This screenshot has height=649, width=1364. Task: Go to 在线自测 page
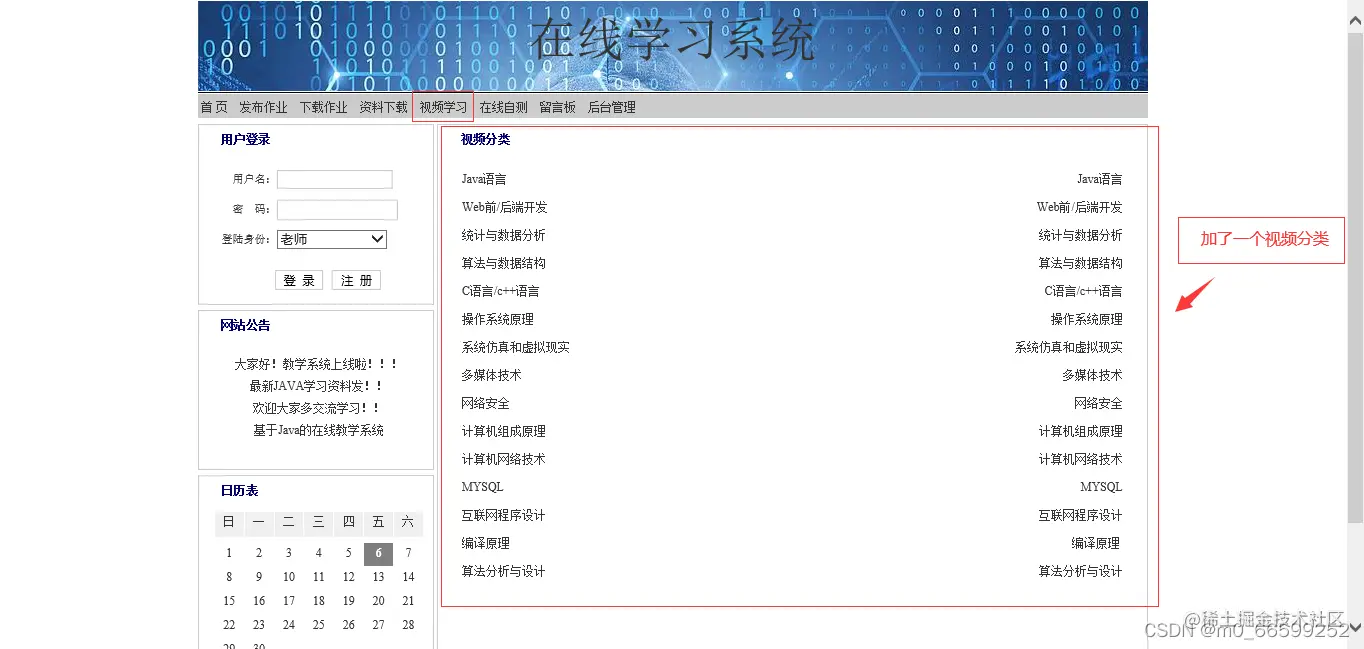tap(504, 106)
